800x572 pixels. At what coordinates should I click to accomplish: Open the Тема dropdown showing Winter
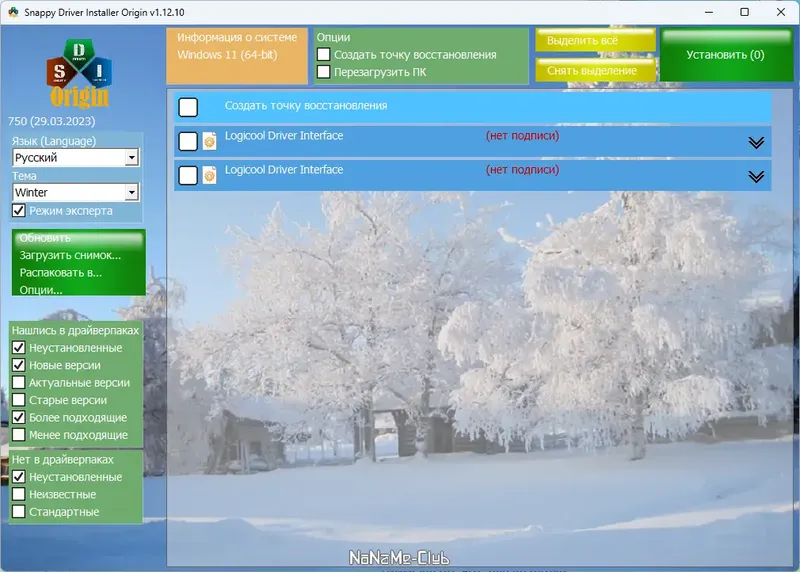76,192
